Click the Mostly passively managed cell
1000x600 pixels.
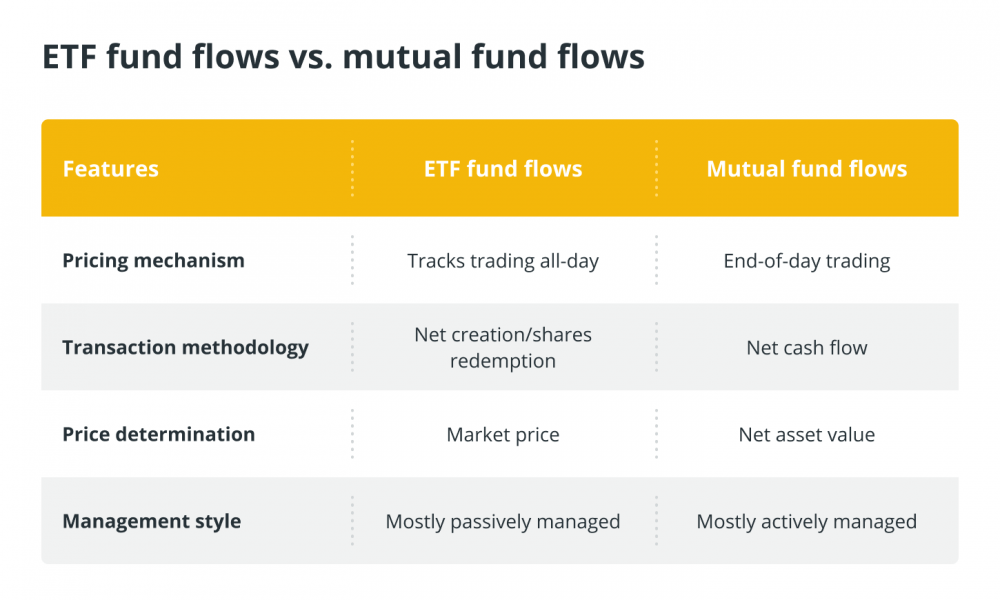pos(503,522)
